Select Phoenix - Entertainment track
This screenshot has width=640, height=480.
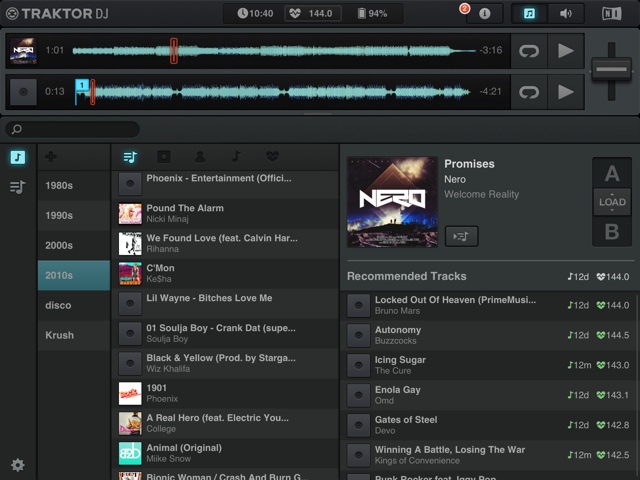click(225, 184)
